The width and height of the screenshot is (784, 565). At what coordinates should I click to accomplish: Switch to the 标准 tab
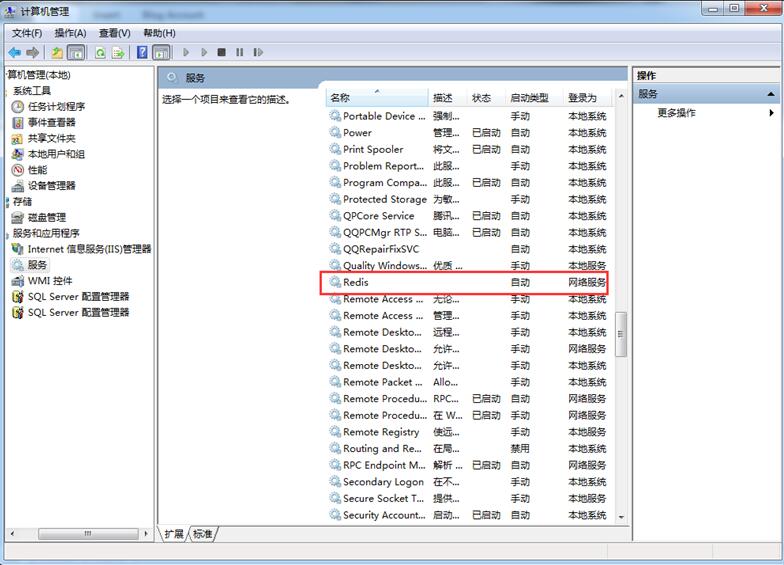pyautogui.click(x=203, y=534)
